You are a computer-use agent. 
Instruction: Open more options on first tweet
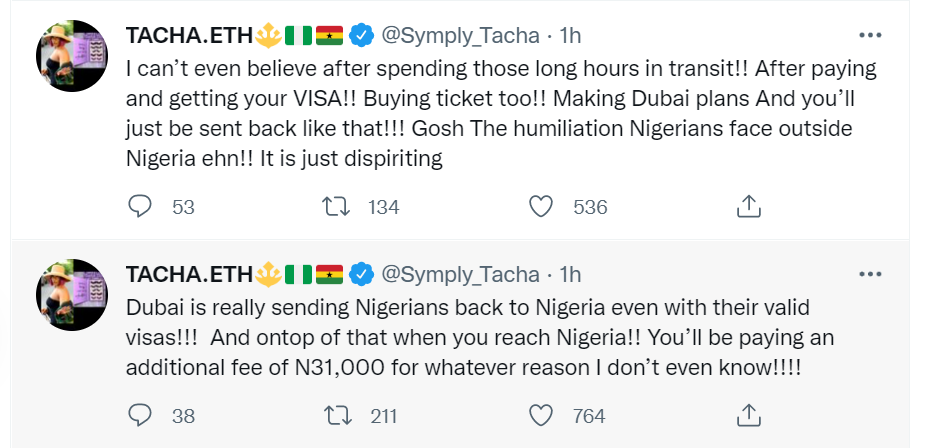[871, 35]
